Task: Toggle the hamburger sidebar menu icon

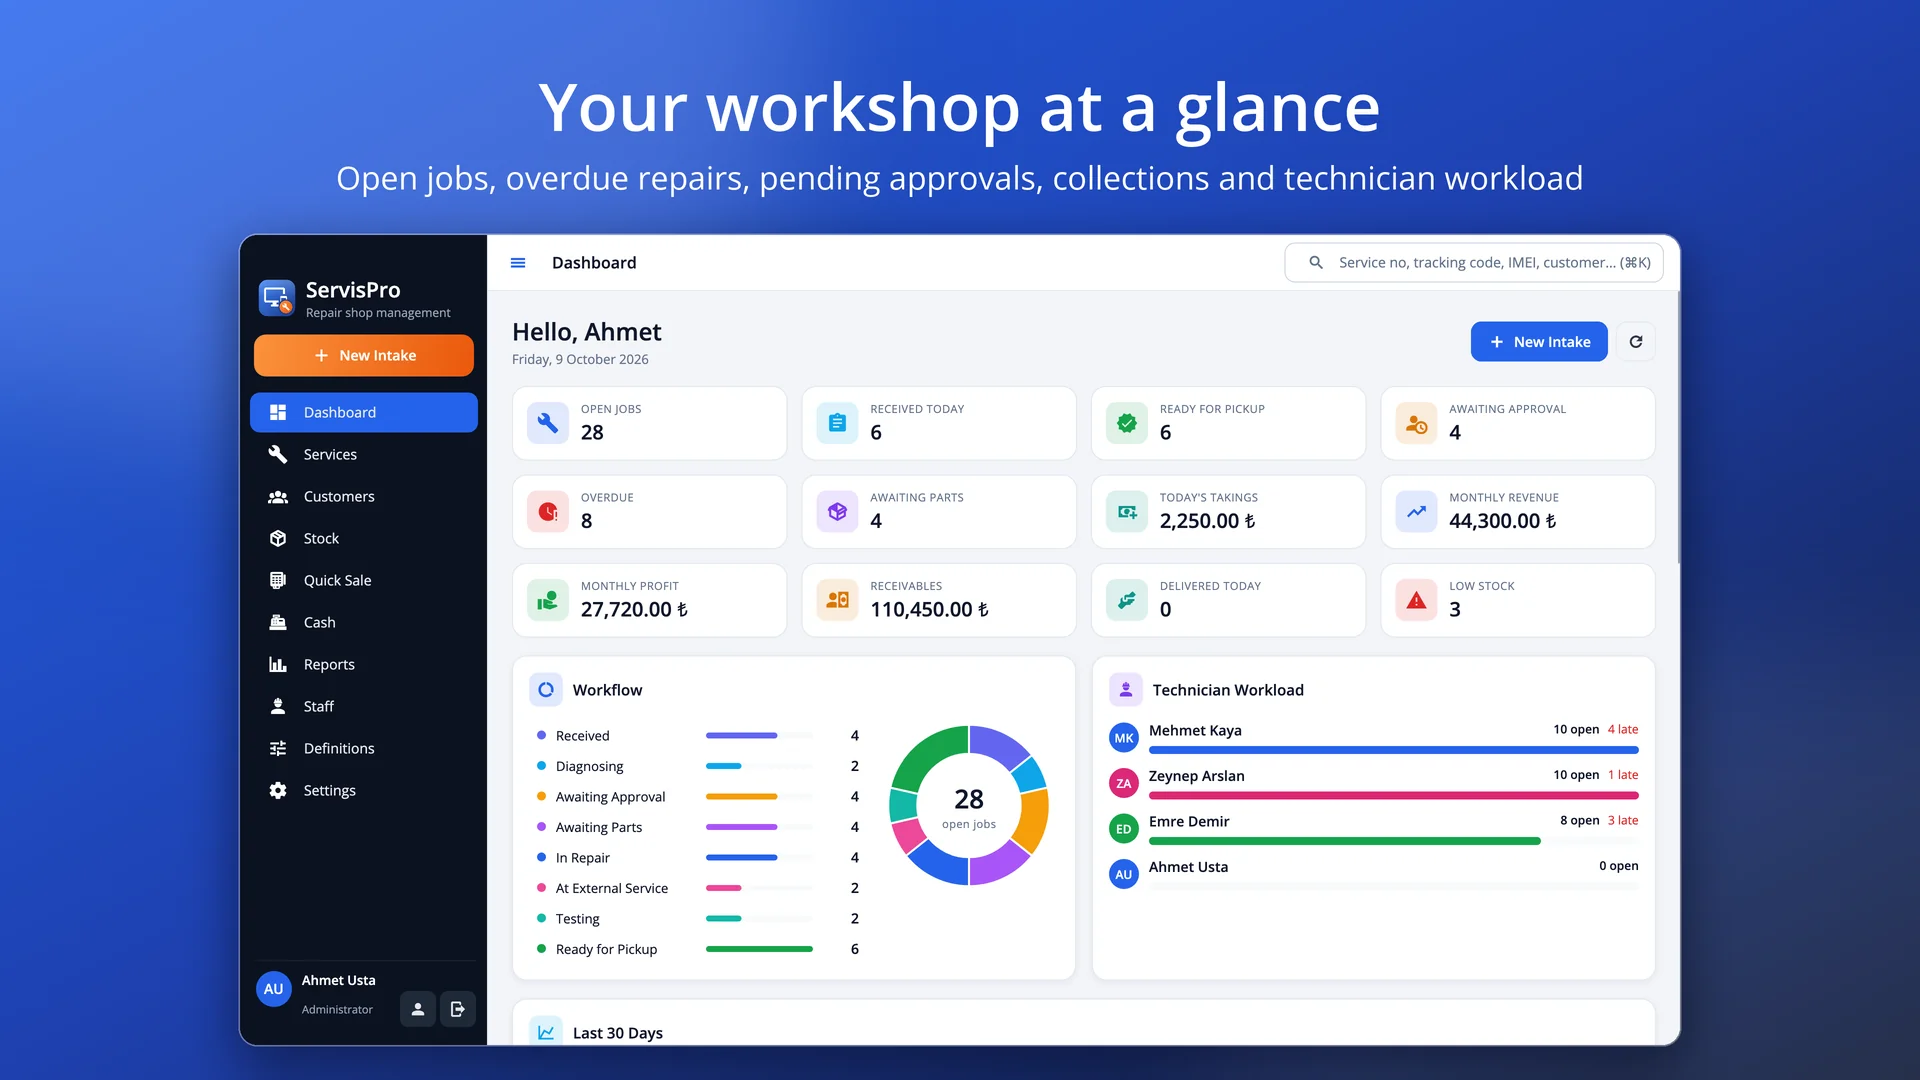Action: [x=518, y=263]
